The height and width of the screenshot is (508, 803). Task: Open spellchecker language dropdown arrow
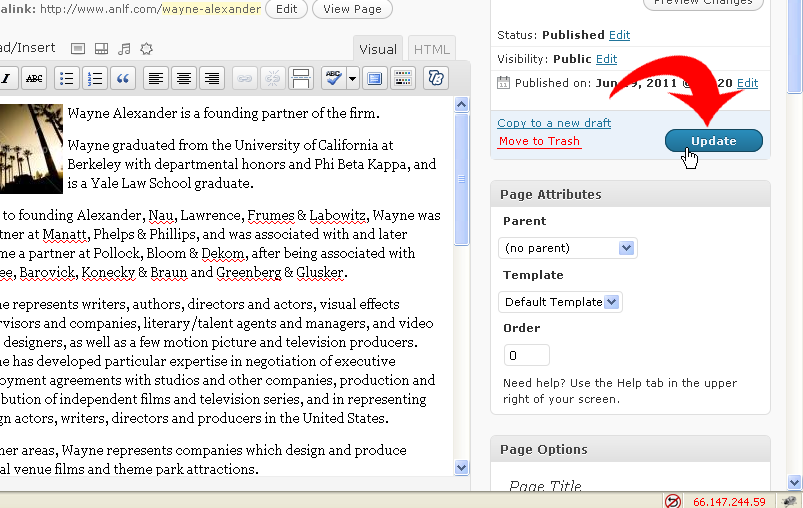(x=352, y=78)
